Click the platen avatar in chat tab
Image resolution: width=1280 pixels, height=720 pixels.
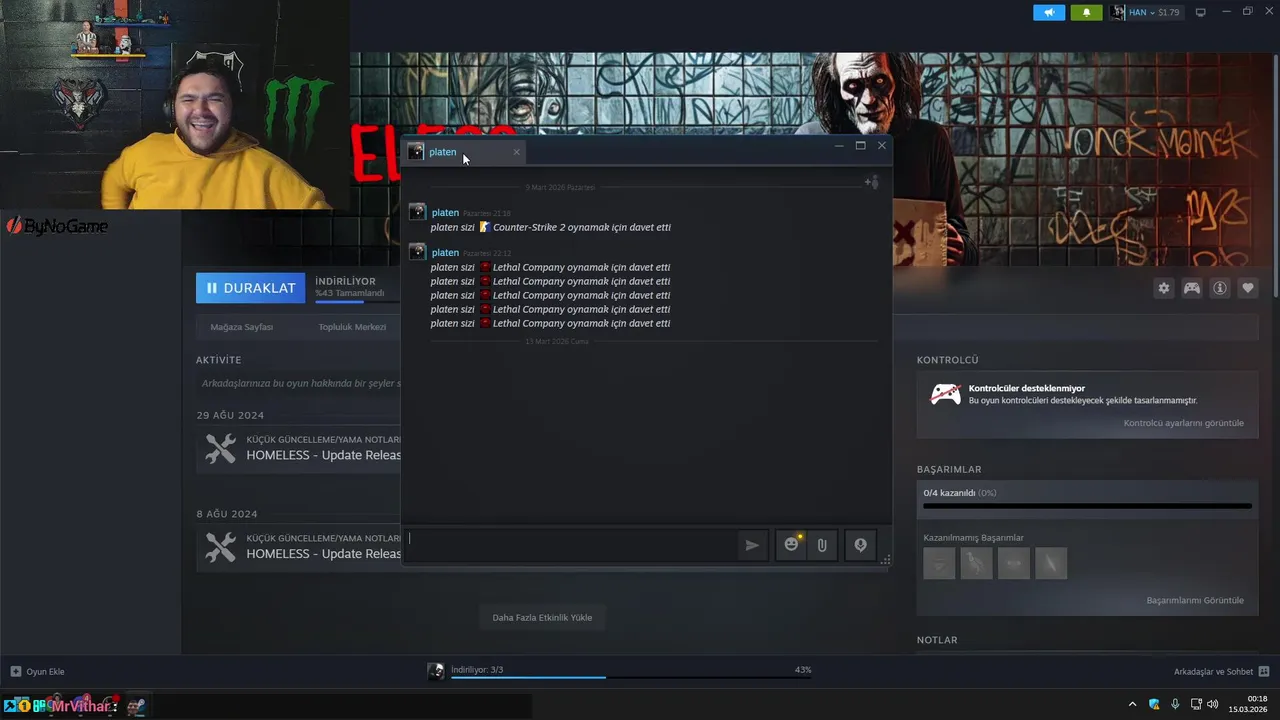click(416, 152)
